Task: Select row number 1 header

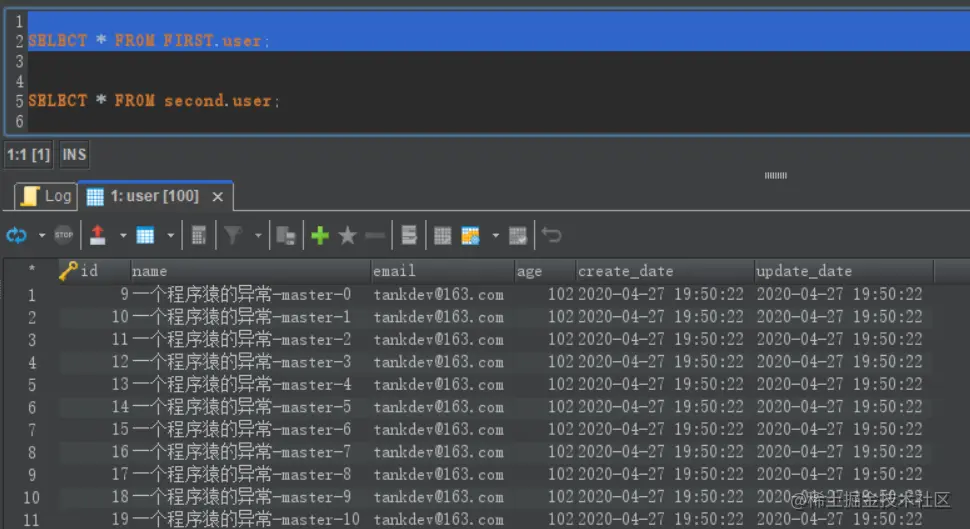Action: (31, 295)
